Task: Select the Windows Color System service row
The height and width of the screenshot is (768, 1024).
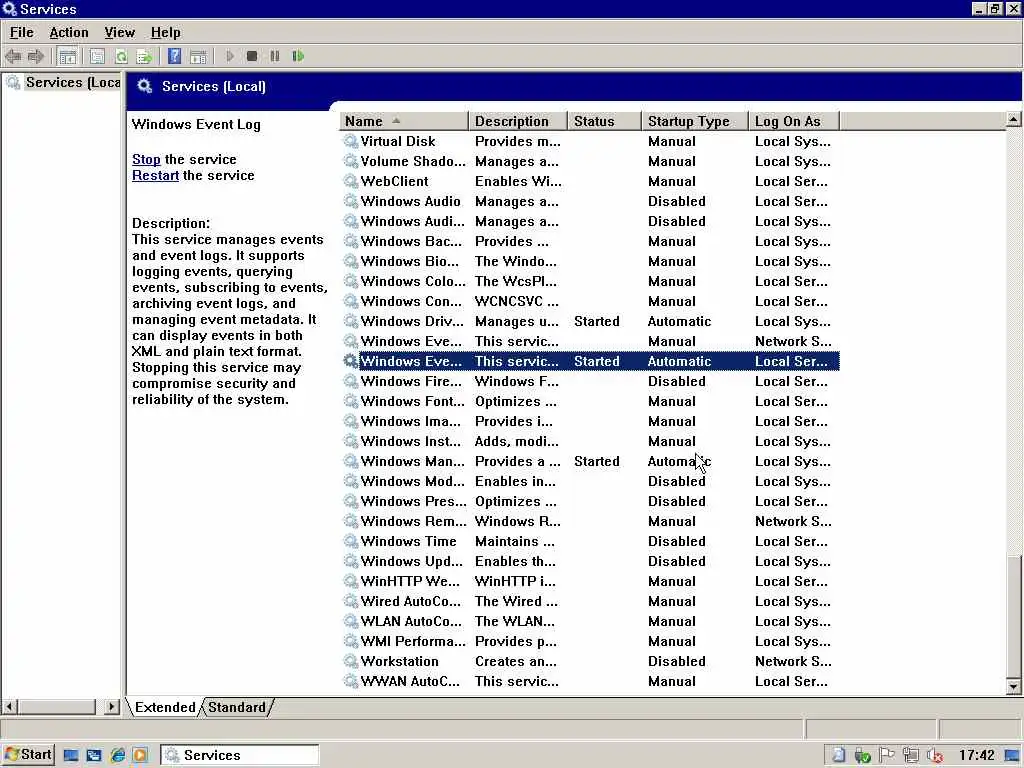Action: click(x=590, y=281)
